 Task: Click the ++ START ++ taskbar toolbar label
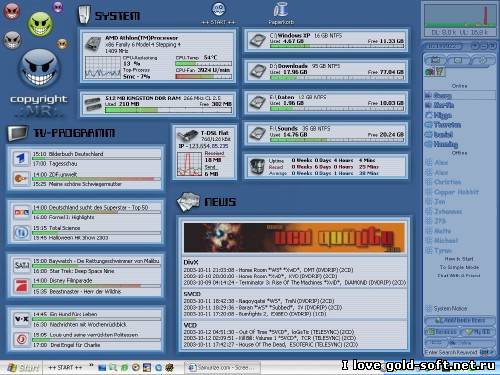[x=65, y=368]
